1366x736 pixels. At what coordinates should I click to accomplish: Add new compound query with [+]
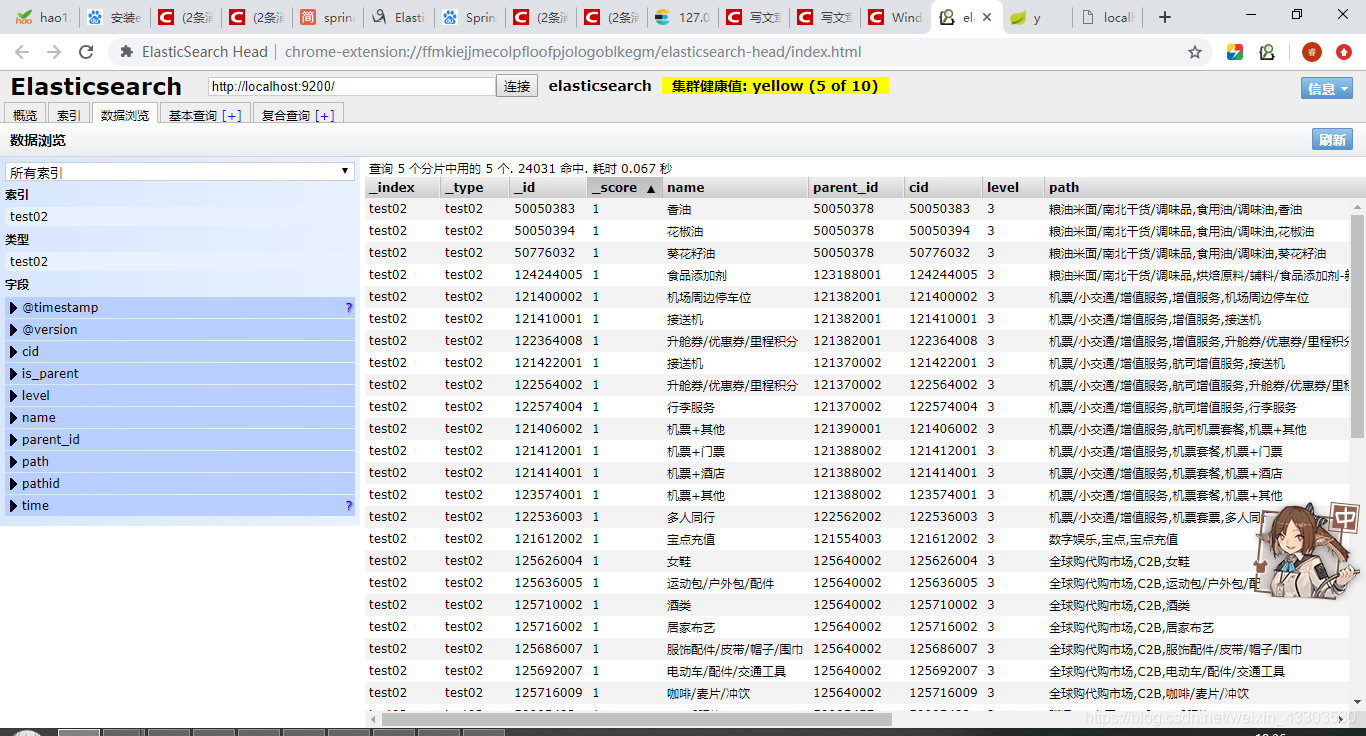pyautogui.click(x=325, y=116)
